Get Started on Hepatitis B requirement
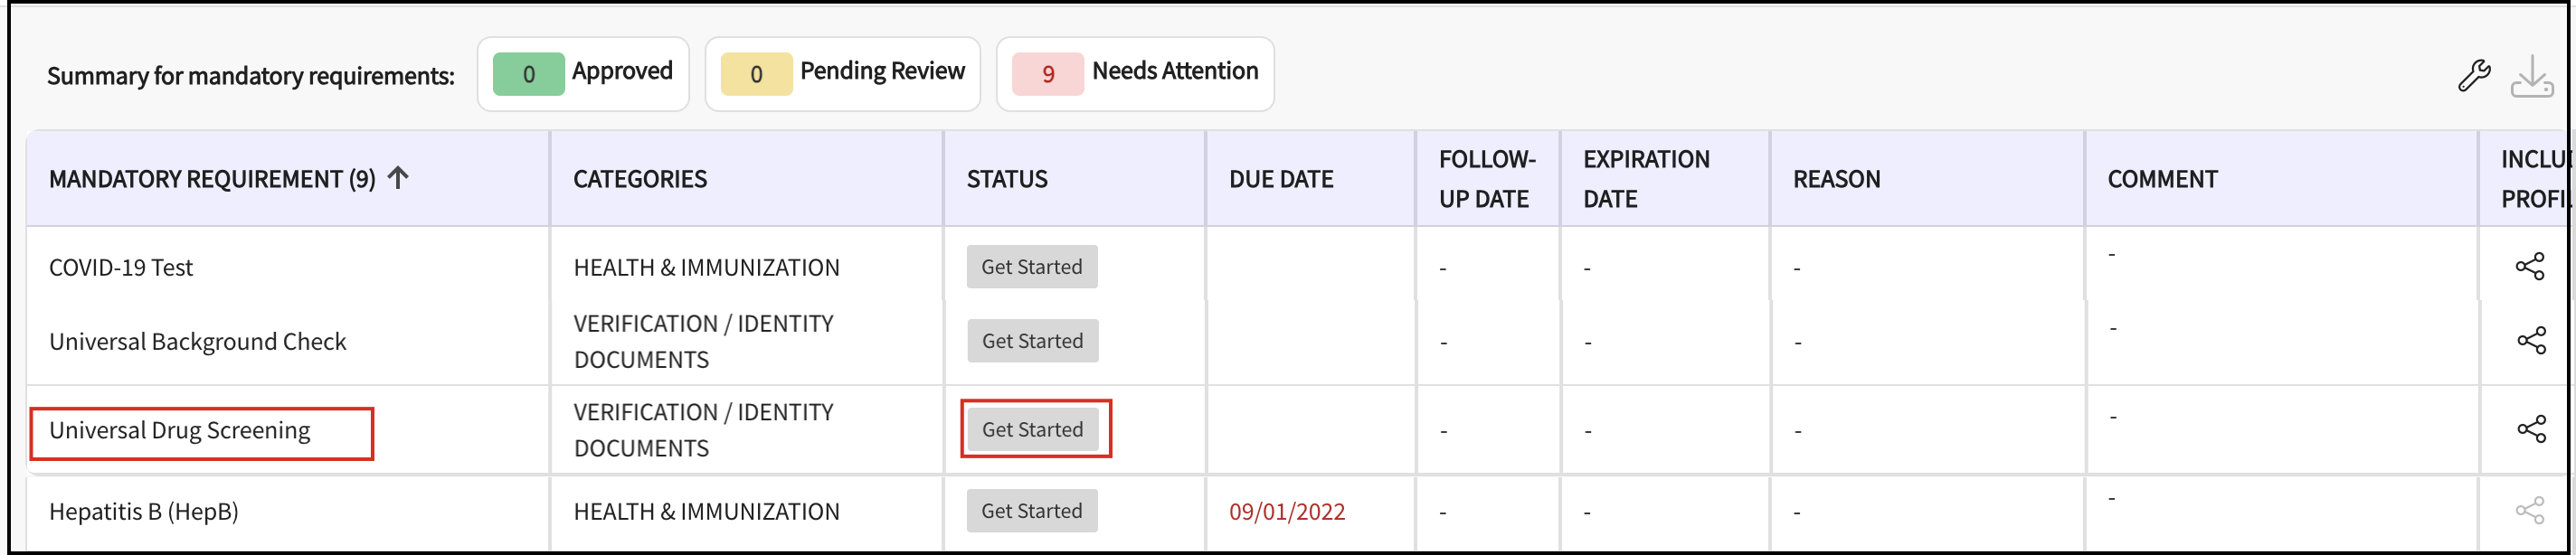 click(1032, 511)
